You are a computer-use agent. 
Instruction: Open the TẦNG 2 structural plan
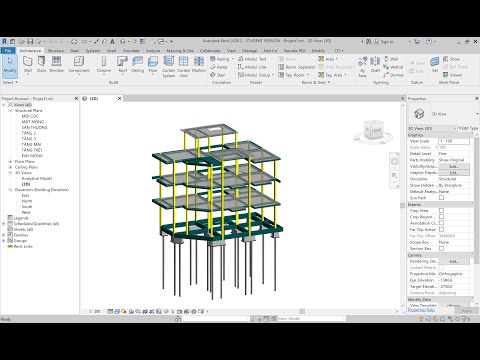(29, 133)
